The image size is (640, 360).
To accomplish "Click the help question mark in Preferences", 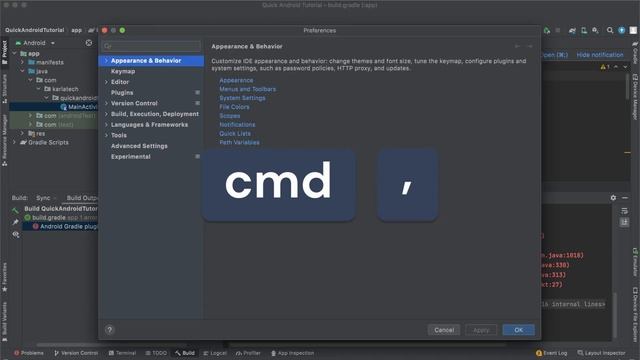I will pyautogui.click(x=109, y=330).
